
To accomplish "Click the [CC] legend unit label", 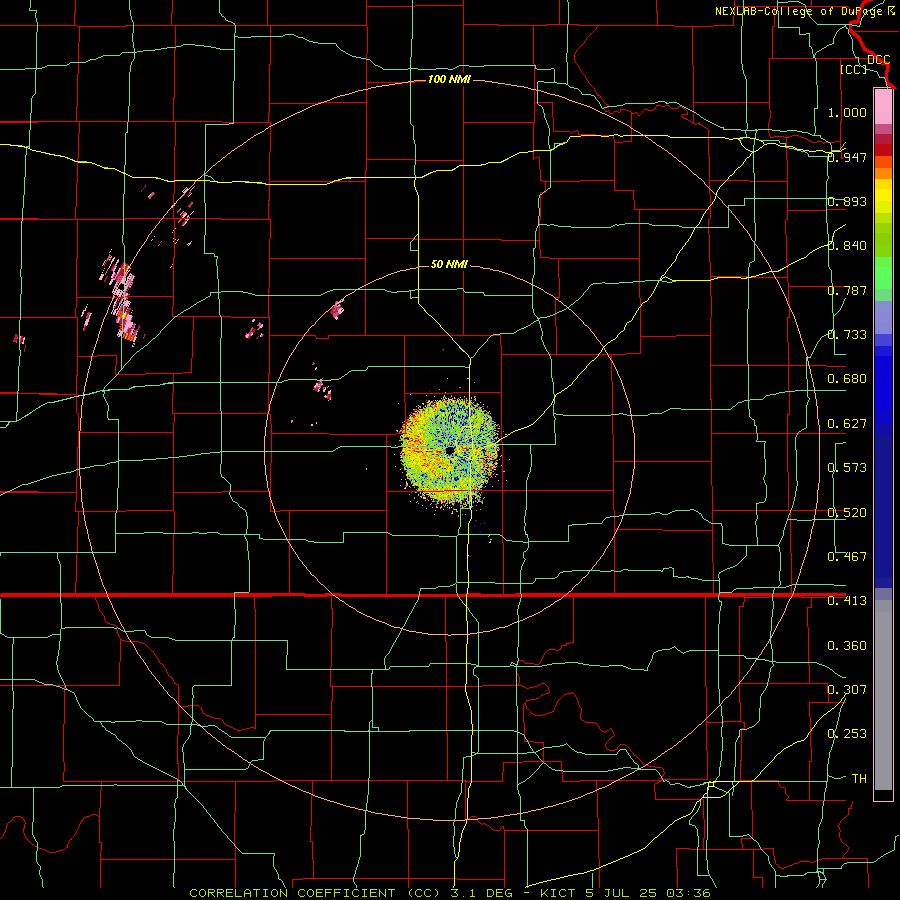I will 854,69.
